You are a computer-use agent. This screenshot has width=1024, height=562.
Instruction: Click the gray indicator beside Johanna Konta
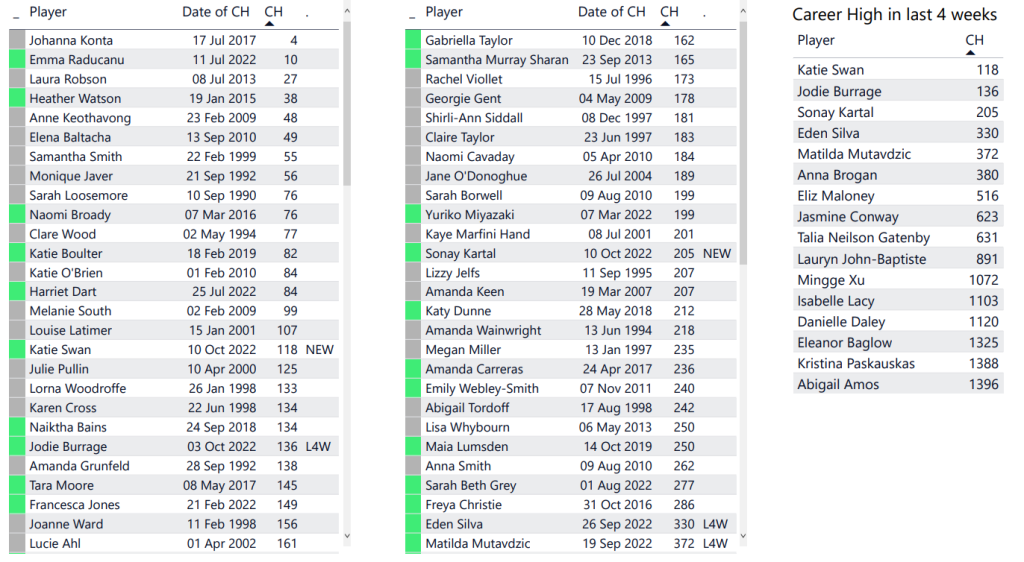16,41
